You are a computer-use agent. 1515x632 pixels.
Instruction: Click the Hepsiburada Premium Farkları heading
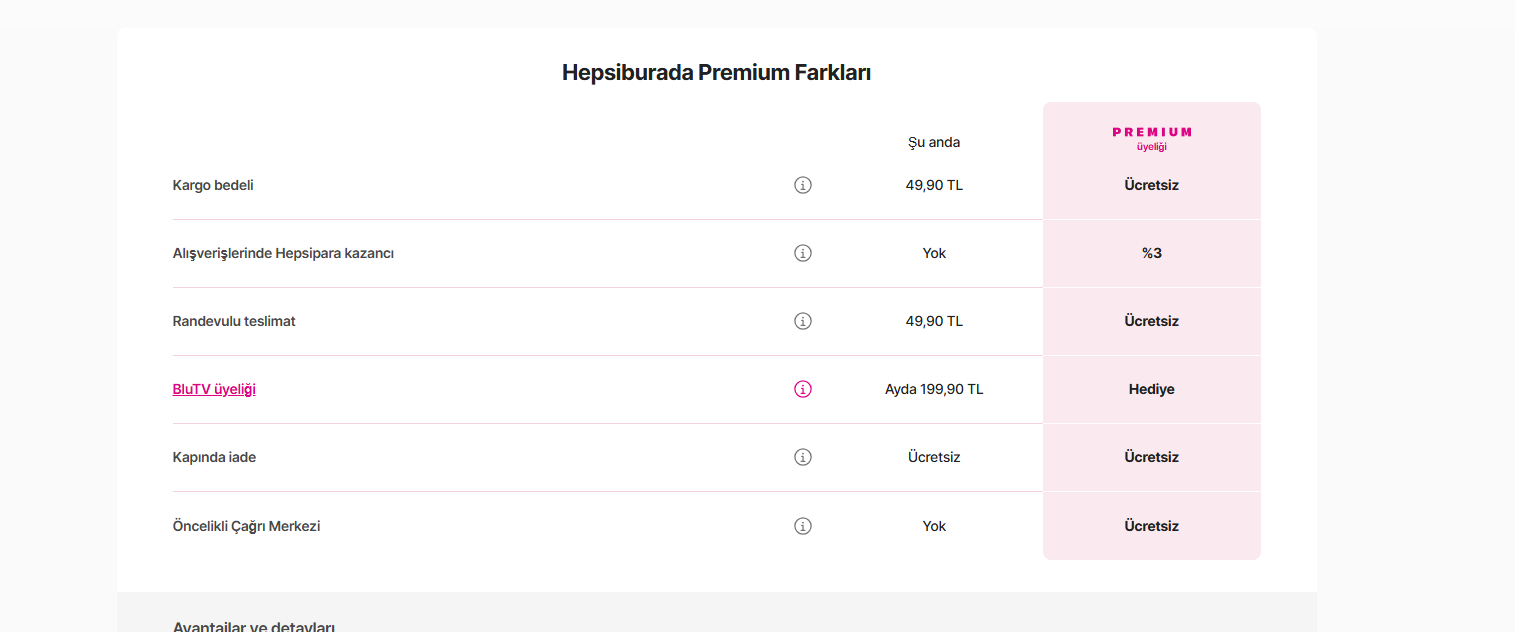click(716, 73)
